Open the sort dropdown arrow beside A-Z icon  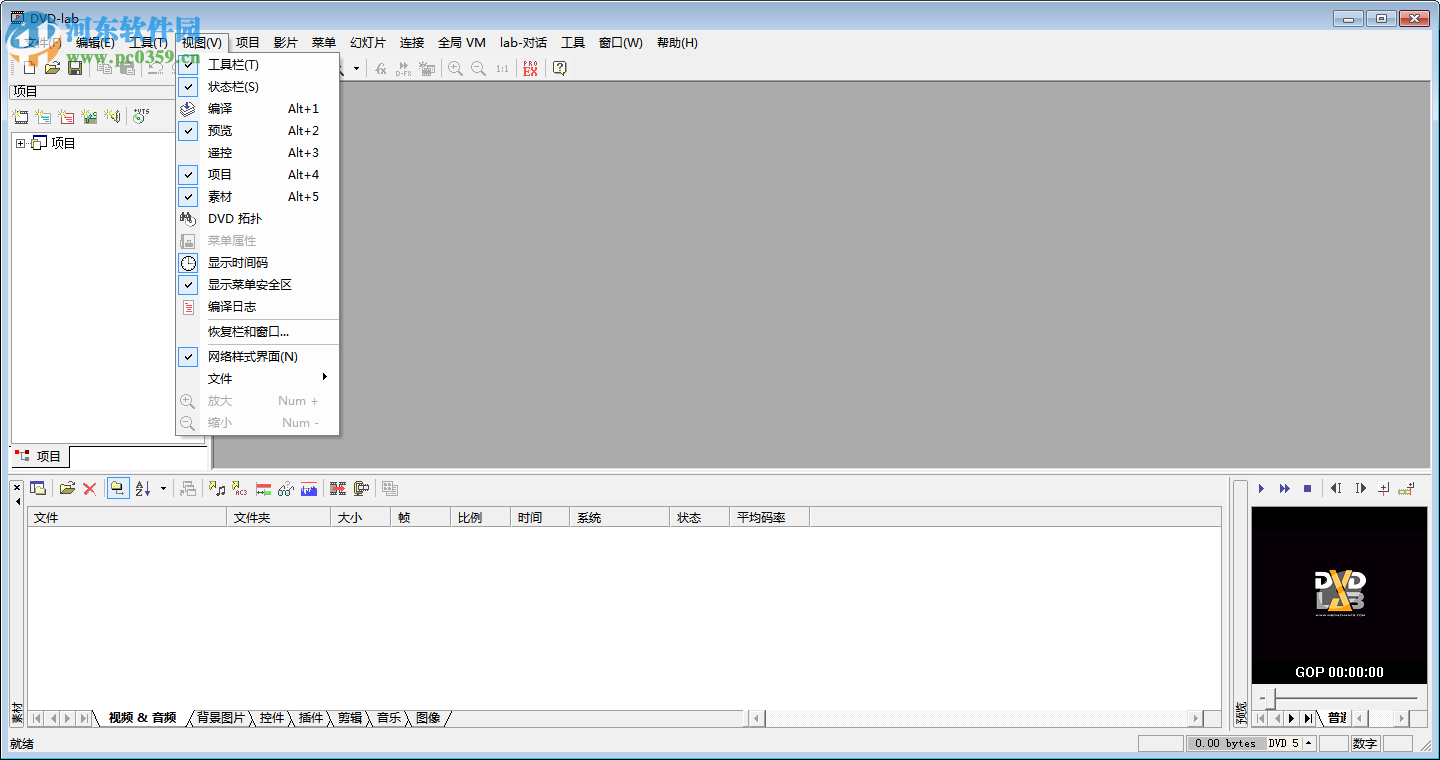[163, 489]
